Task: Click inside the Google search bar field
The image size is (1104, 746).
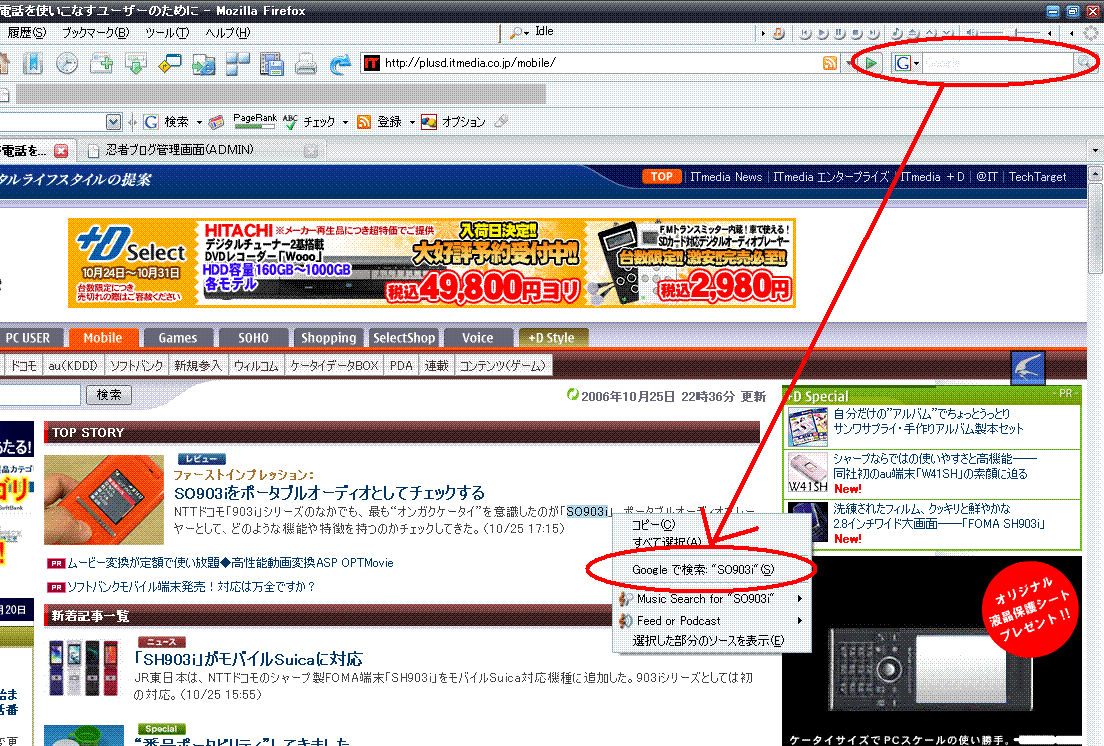Action: pos(998,63)
